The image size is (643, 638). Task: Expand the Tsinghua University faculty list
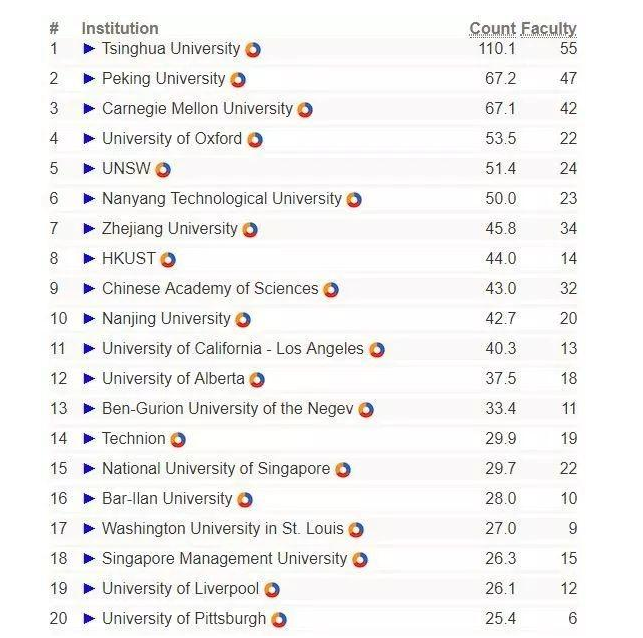[89, 49]
